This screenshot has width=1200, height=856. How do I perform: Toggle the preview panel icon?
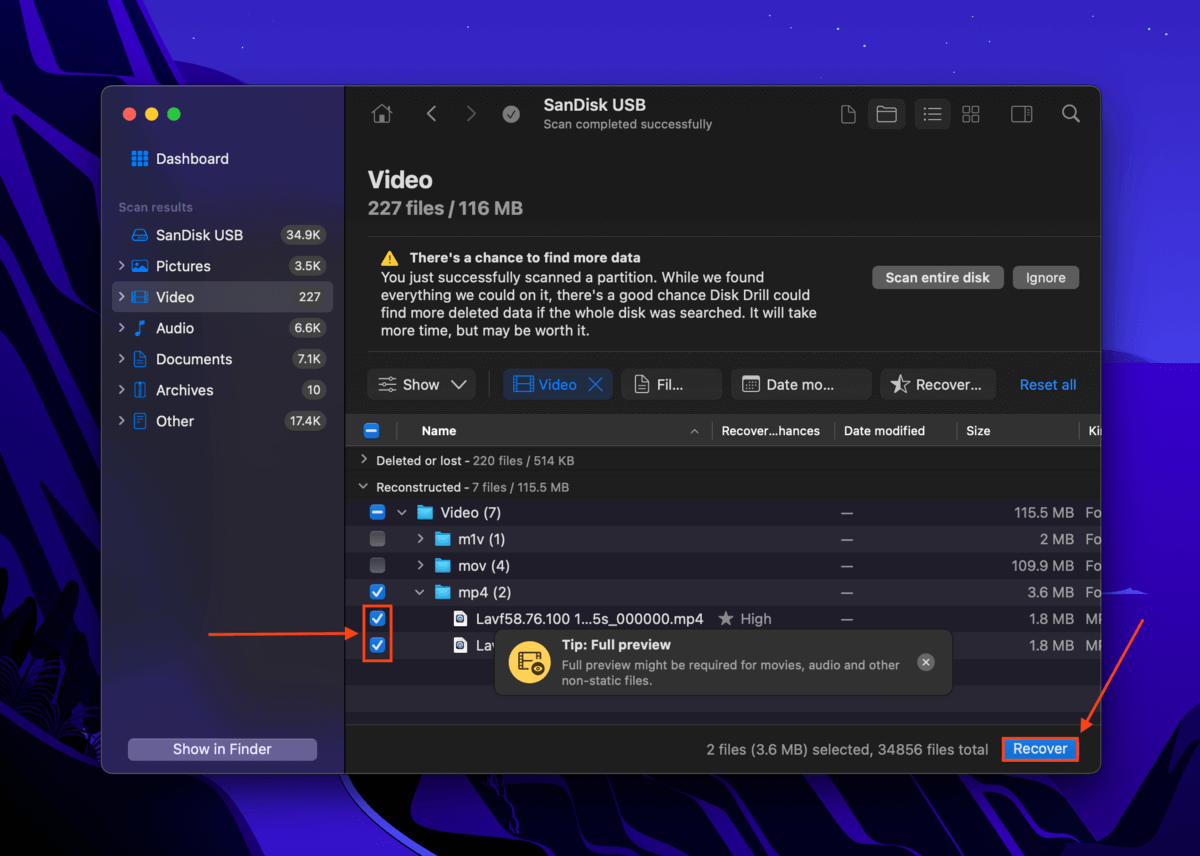[1021, 114]
